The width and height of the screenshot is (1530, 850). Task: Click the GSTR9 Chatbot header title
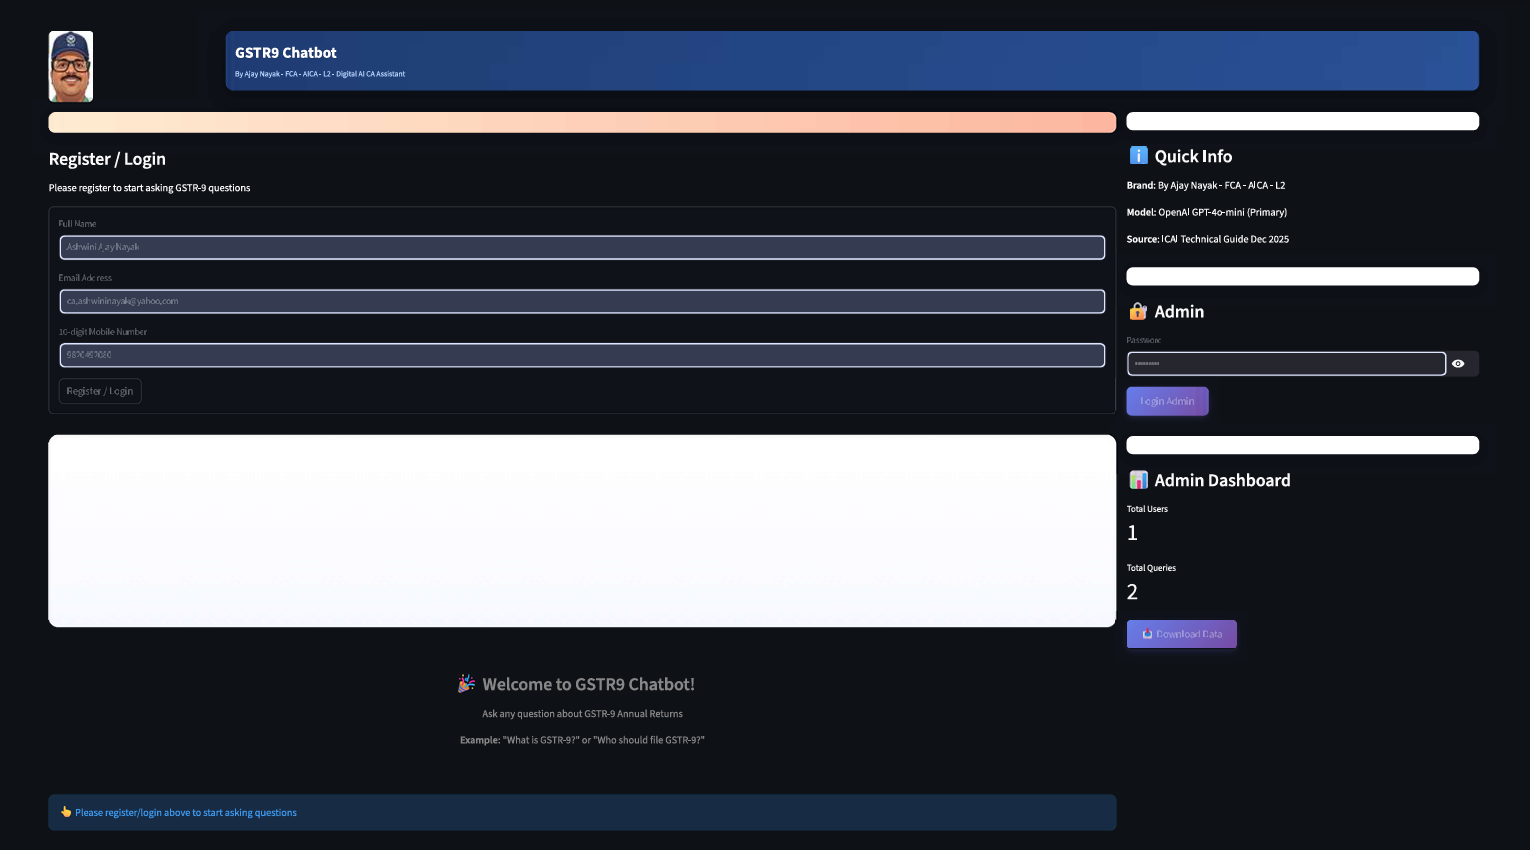(286, 53)
